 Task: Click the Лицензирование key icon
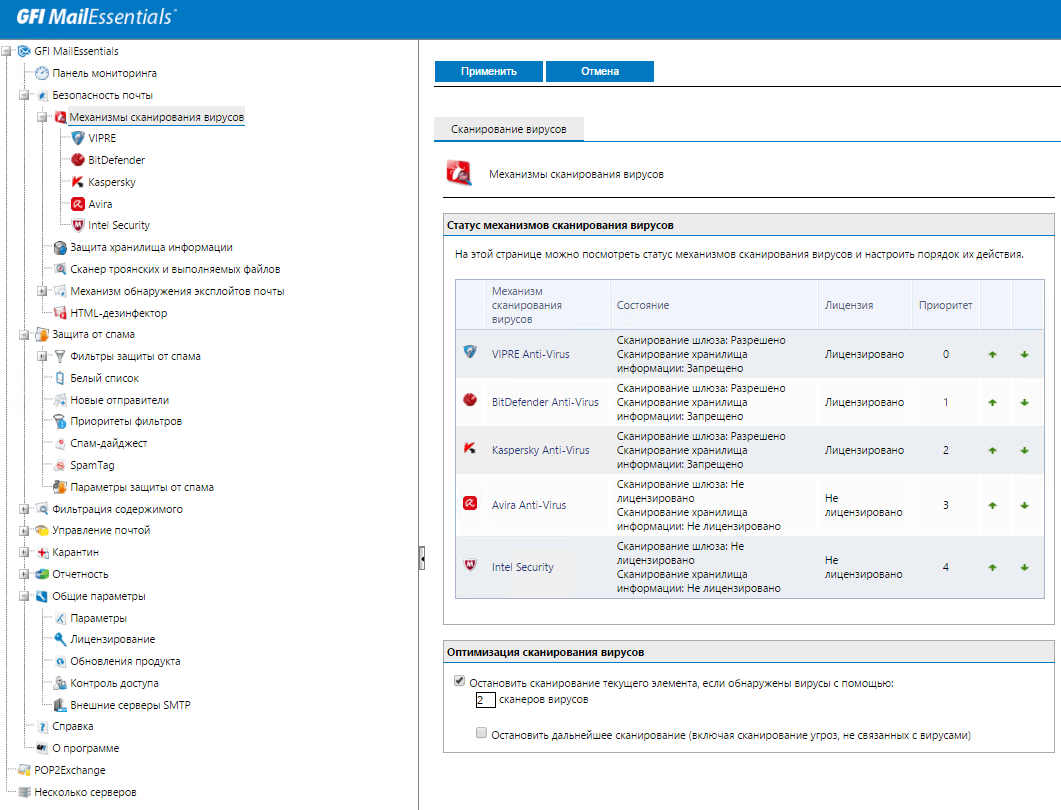click(60, 639)
